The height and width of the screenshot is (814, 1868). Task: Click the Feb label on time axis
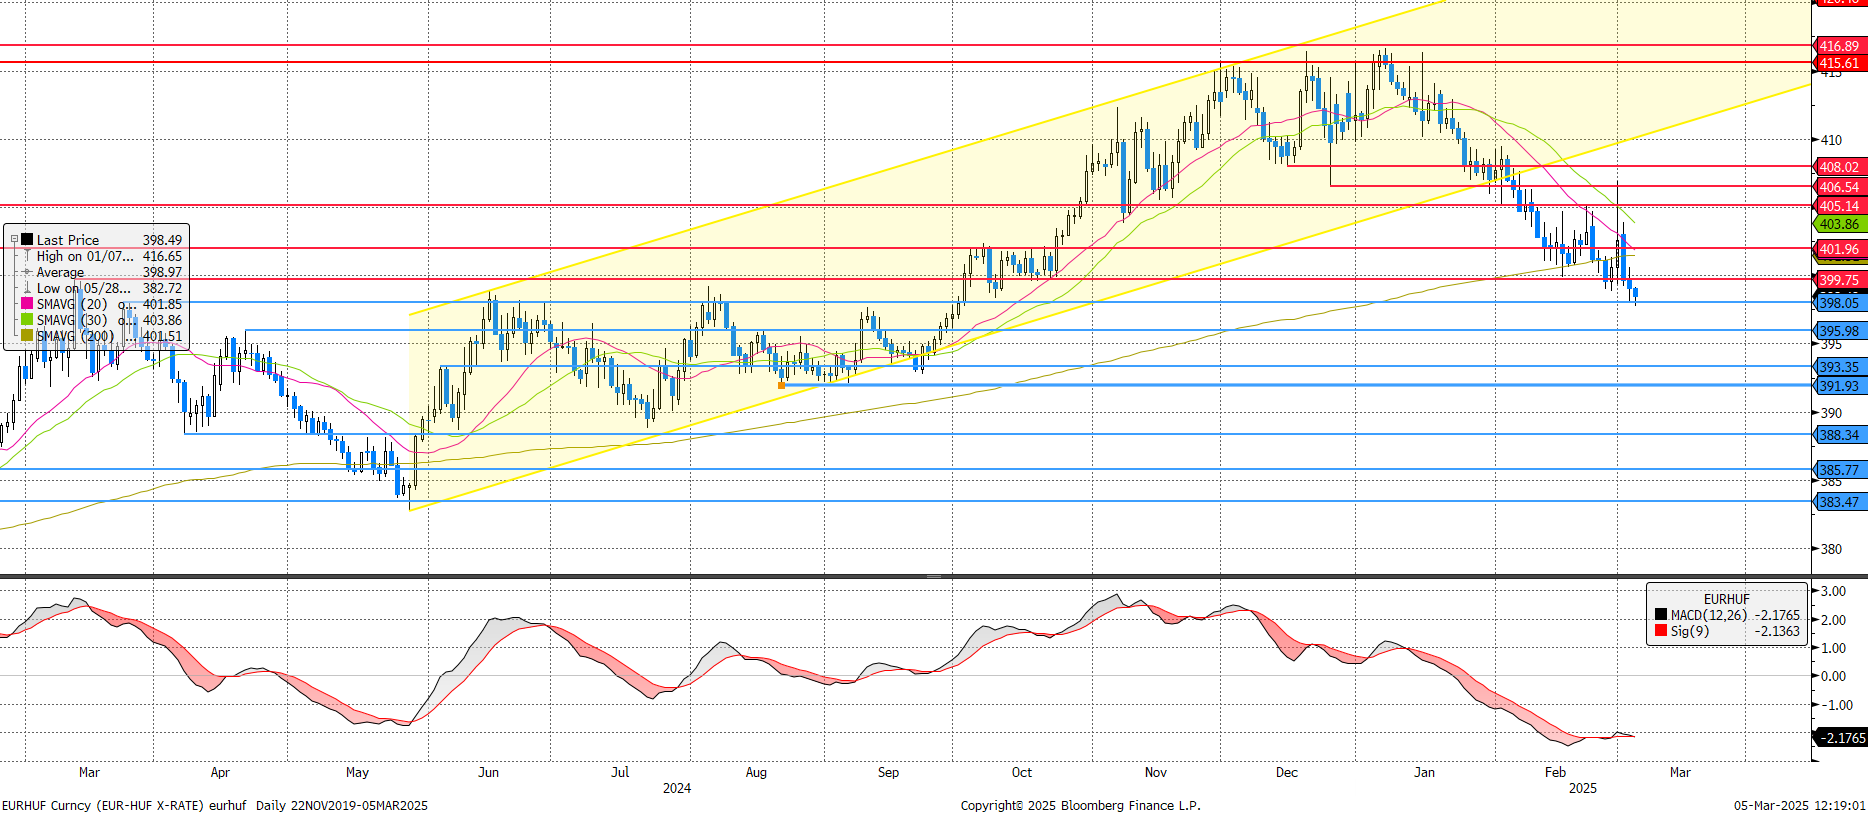point(1555,772)
